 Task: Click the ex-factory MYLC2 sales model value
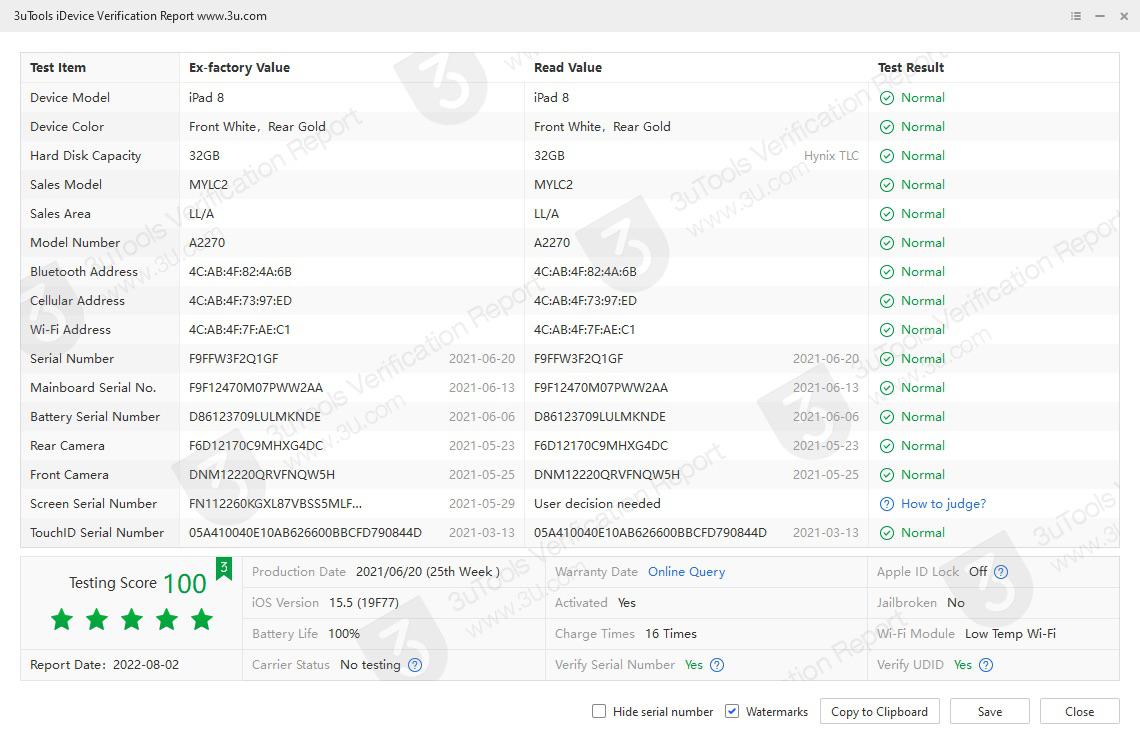coord(208,185)
